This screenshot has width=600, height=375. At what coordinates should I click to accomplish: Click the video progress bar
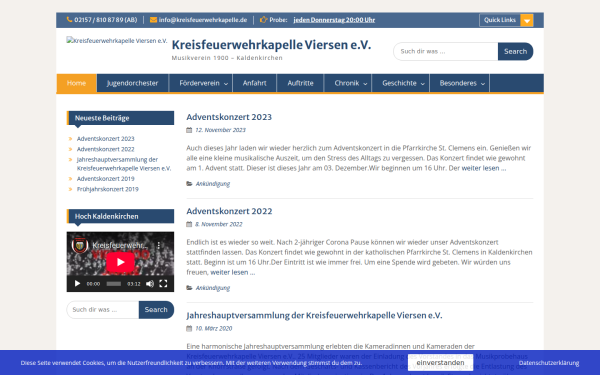point(114,284)
